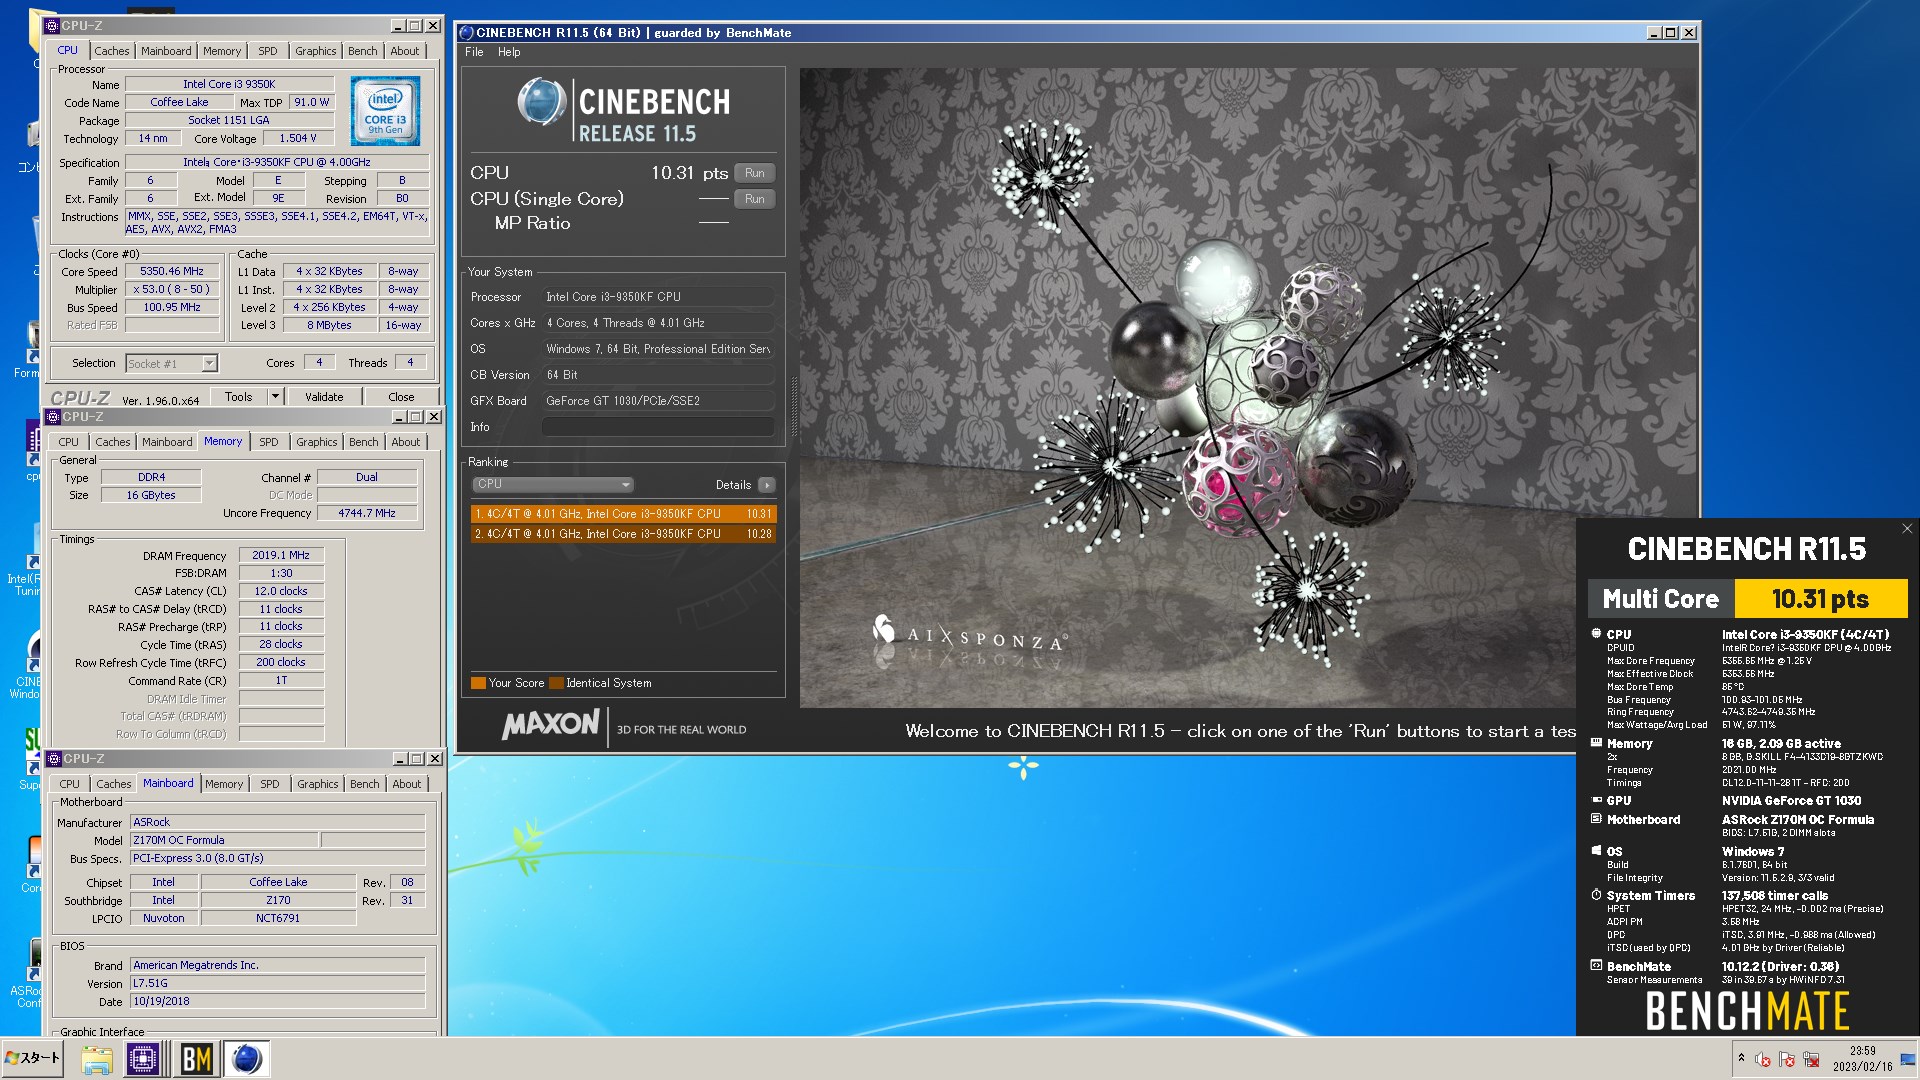Image resolution: width=1920 pixels, height=1080 pixels.
Task: Click the BenchMate version icon in panel
Action: [1596, 966]
